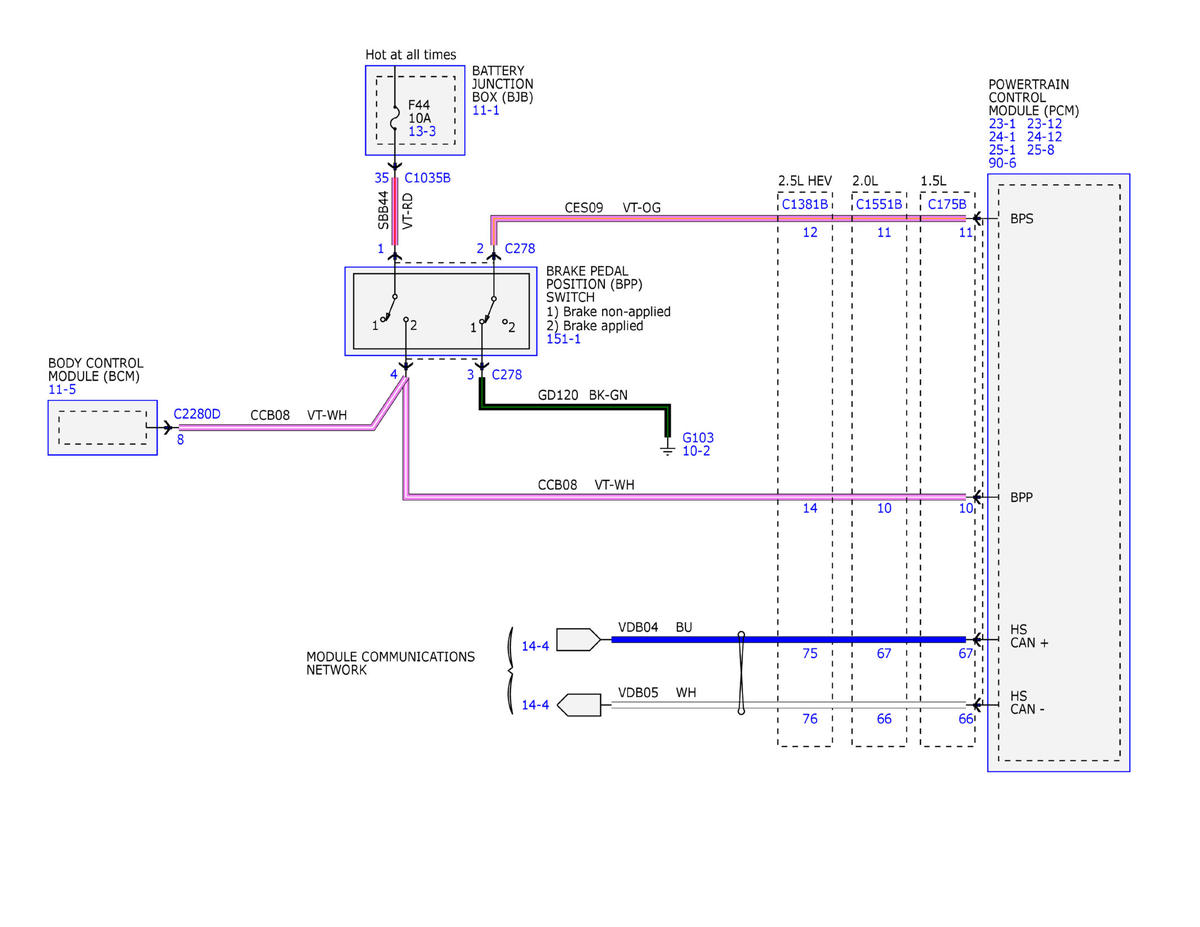Follow the C1551B connector link
This screenshot has height=927, width=1200.
[x=879, y=204]
